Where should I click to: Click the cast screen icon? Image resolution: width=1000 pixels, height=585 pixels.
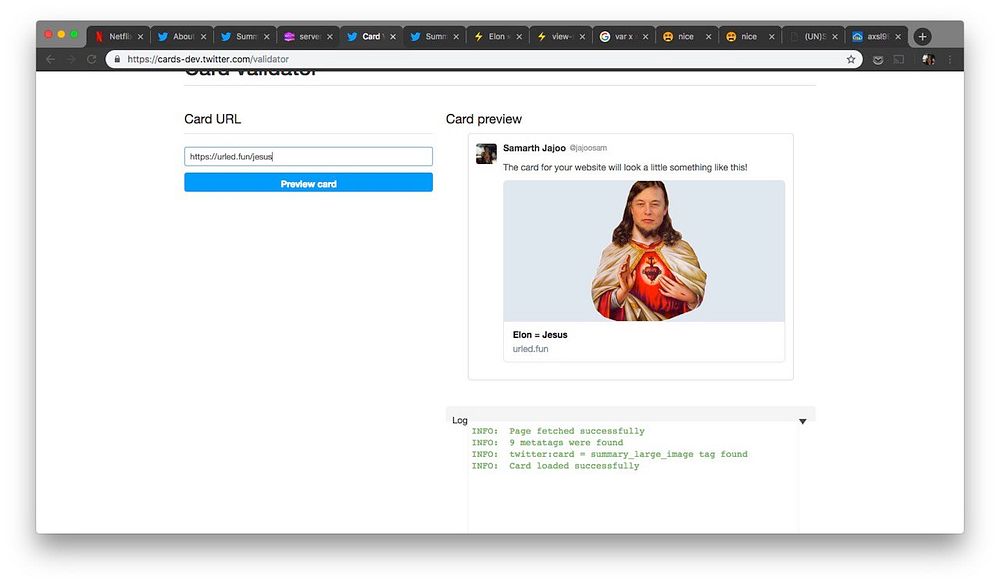pos(899,59)
